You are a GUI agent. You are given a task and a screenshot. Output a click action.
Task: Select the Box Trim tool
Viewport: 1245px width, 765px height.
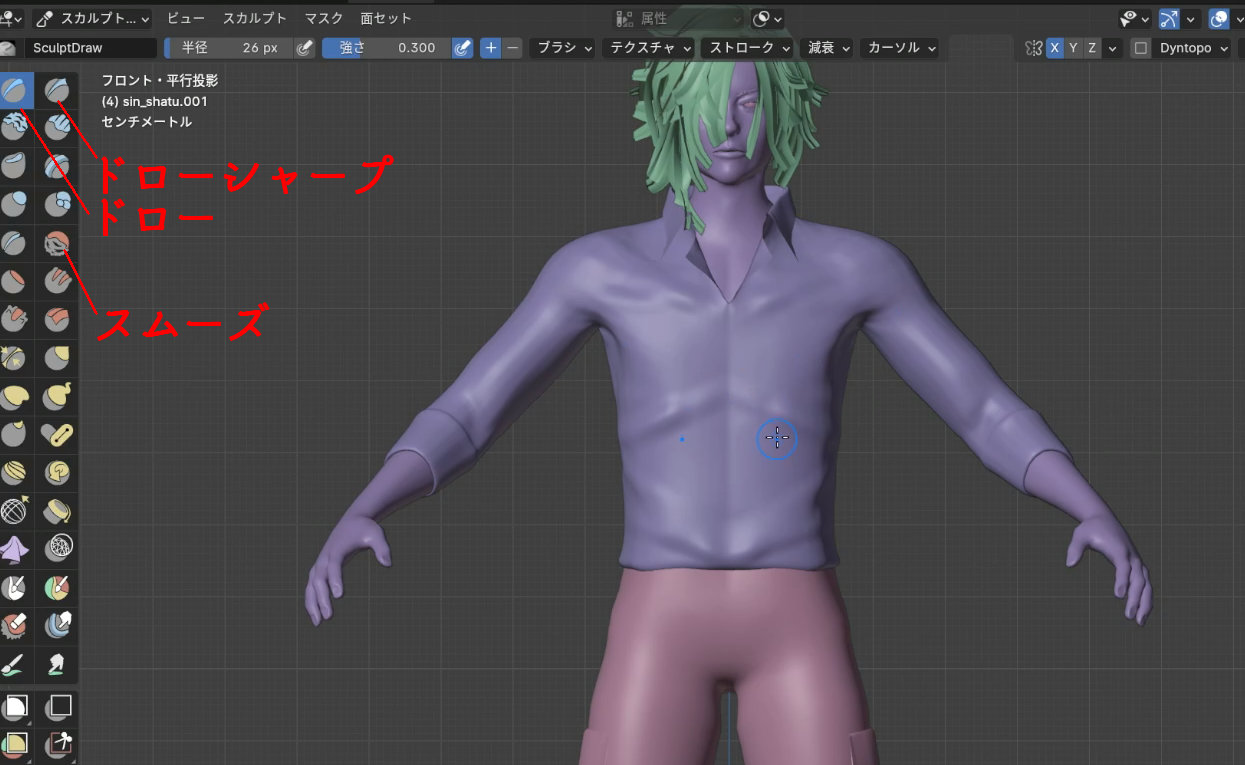(56, 745)
